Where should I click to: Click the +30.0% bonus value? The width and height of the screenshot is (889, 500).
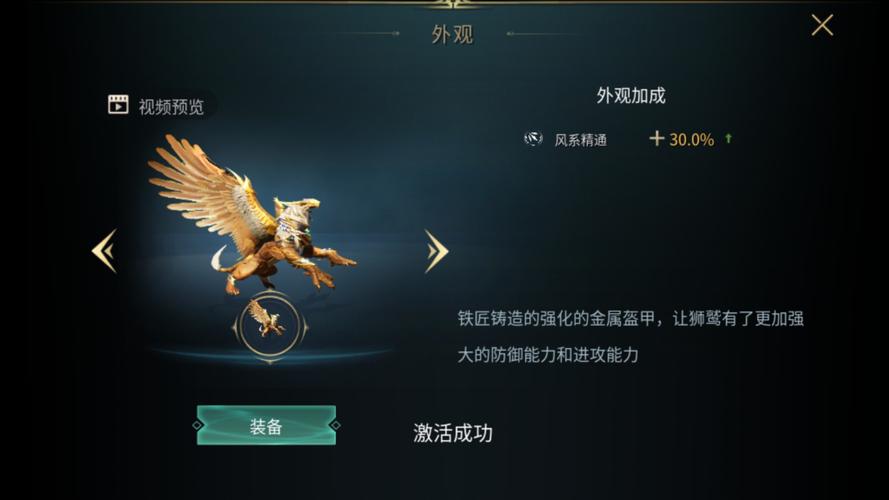[x=682, y=139]
